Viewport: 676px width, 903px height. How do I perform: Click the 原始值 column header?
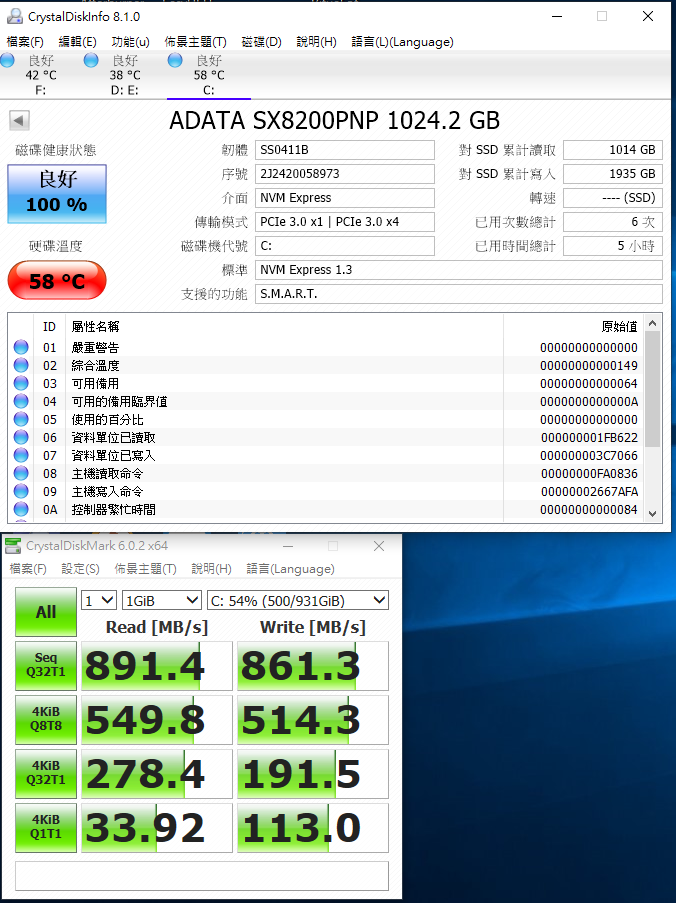(619, 327)
